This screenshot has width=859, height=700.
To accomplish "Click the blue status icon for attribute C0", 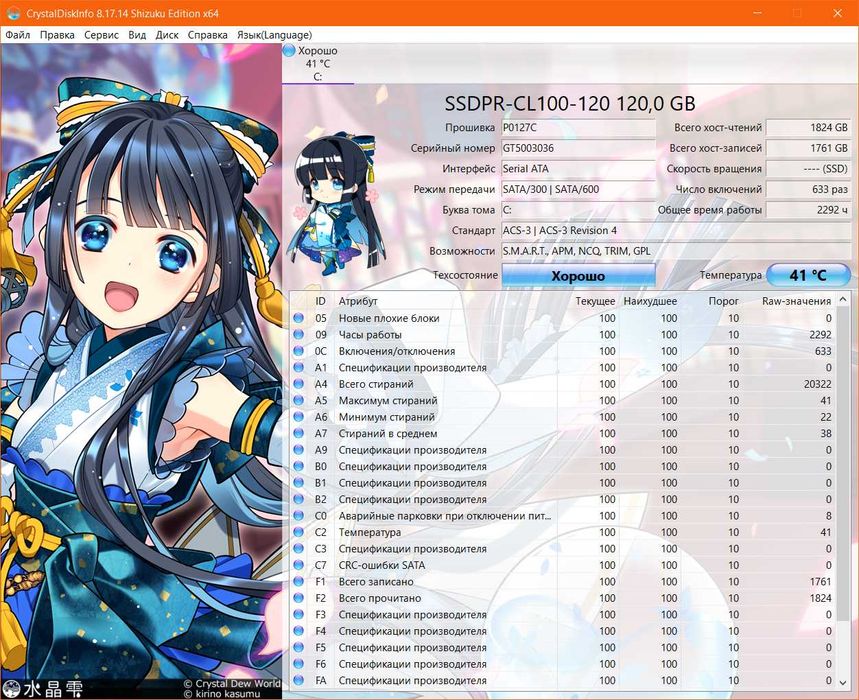I will click(299, 515).
